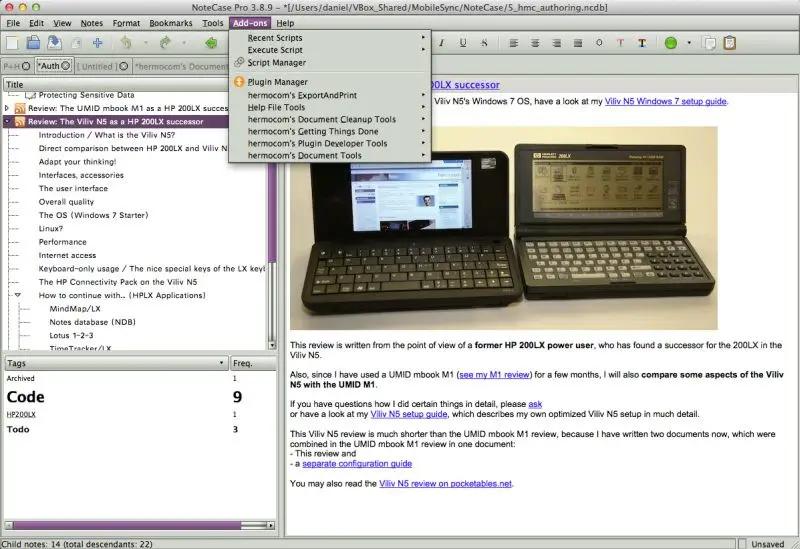This screenshot has height=549, width=800.
Task: Click the Paste clipboard toolbar icon
Action: [729, 43]
